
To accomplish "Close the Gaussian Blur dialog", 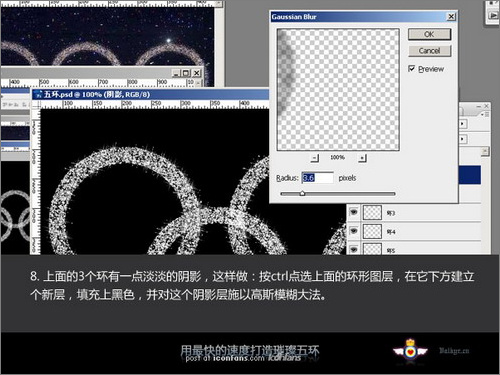I will 451,16.
